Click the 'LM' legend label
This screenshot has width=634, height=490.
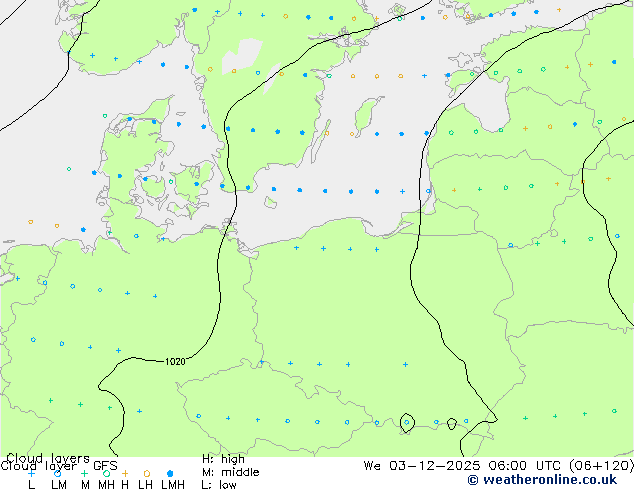tap(59, 484)
